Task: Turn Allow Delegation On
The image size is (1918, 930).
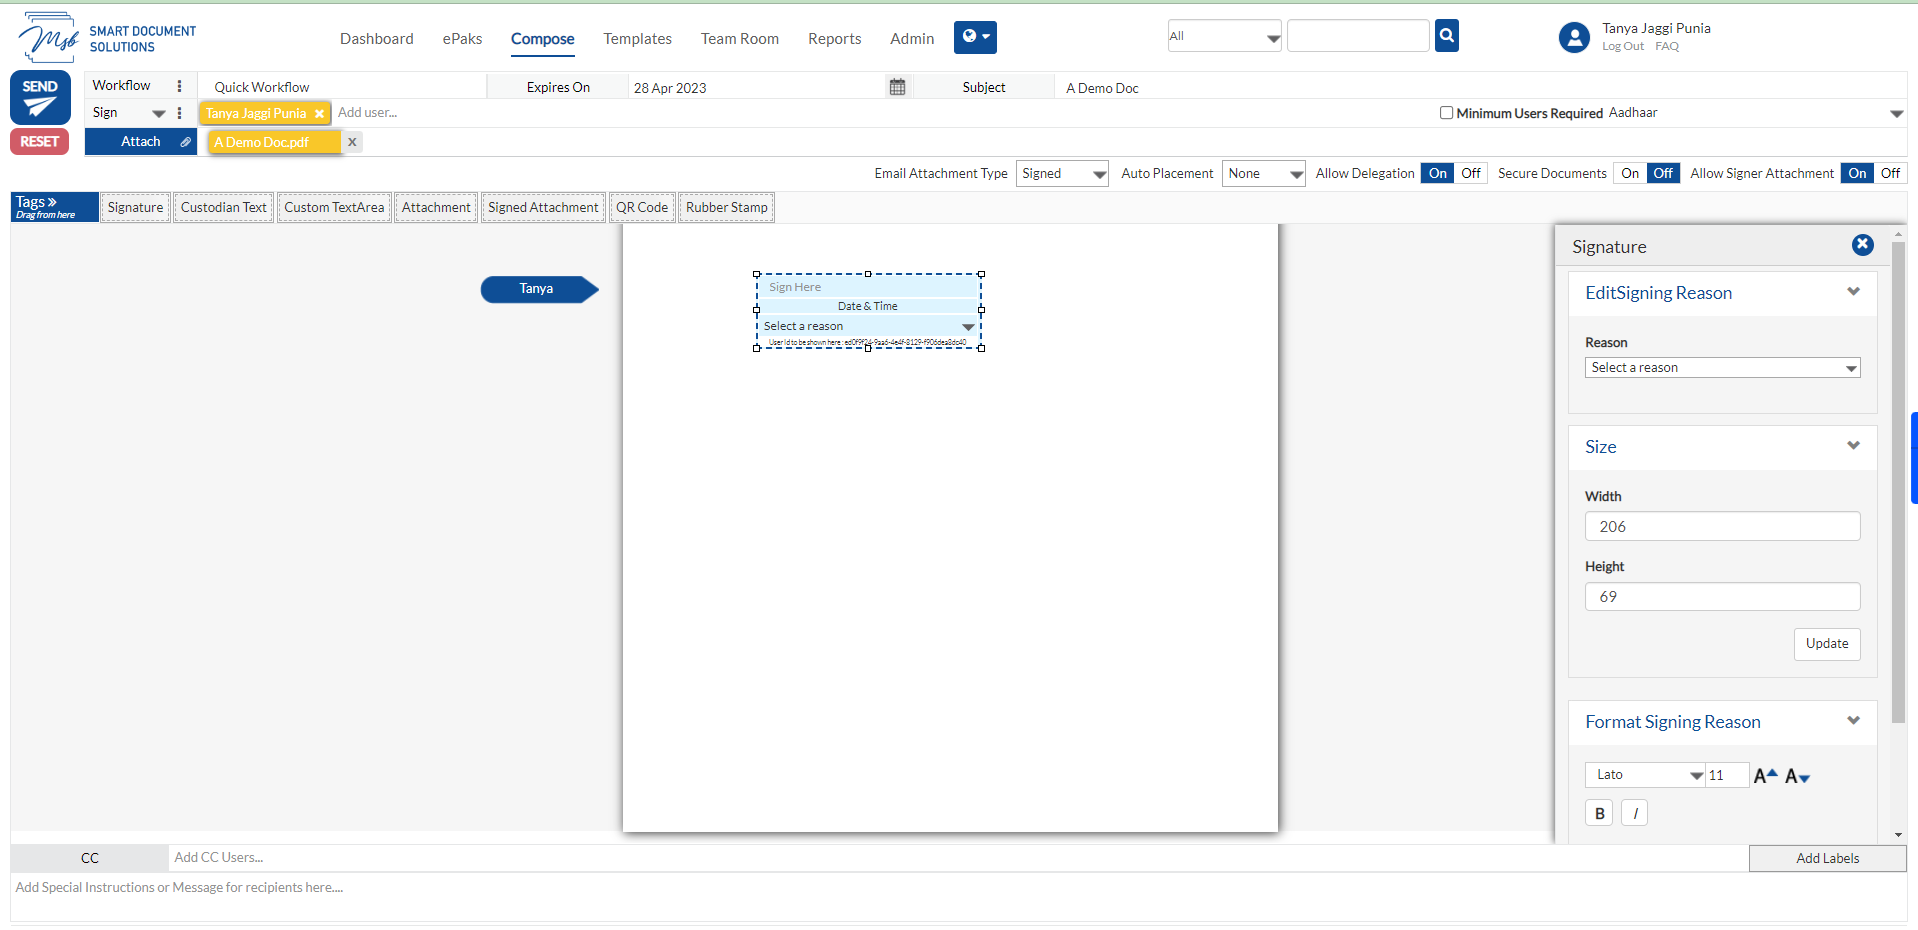Action: coord(1437,173)
